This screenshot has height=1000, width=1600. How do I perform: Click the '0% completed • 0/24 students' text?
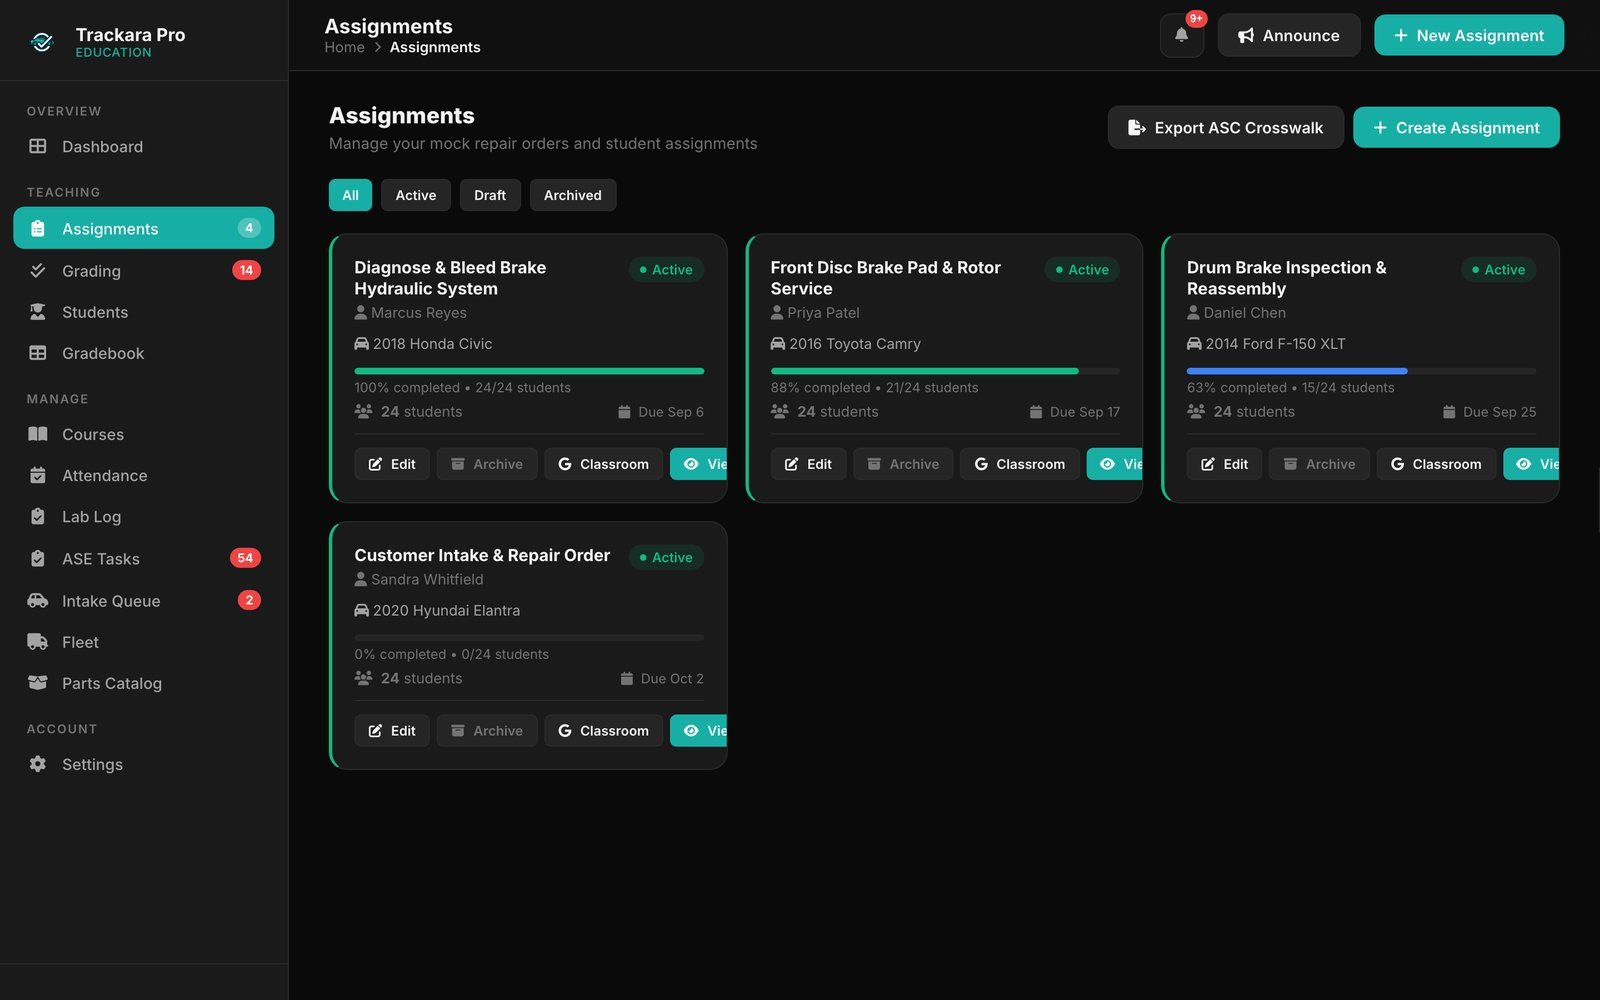click(x=451, y=654)
